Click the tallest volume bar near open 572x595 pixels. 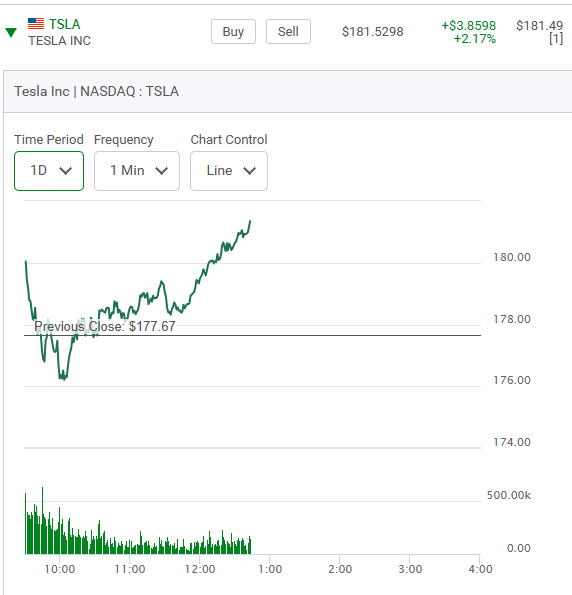point(43,521)
